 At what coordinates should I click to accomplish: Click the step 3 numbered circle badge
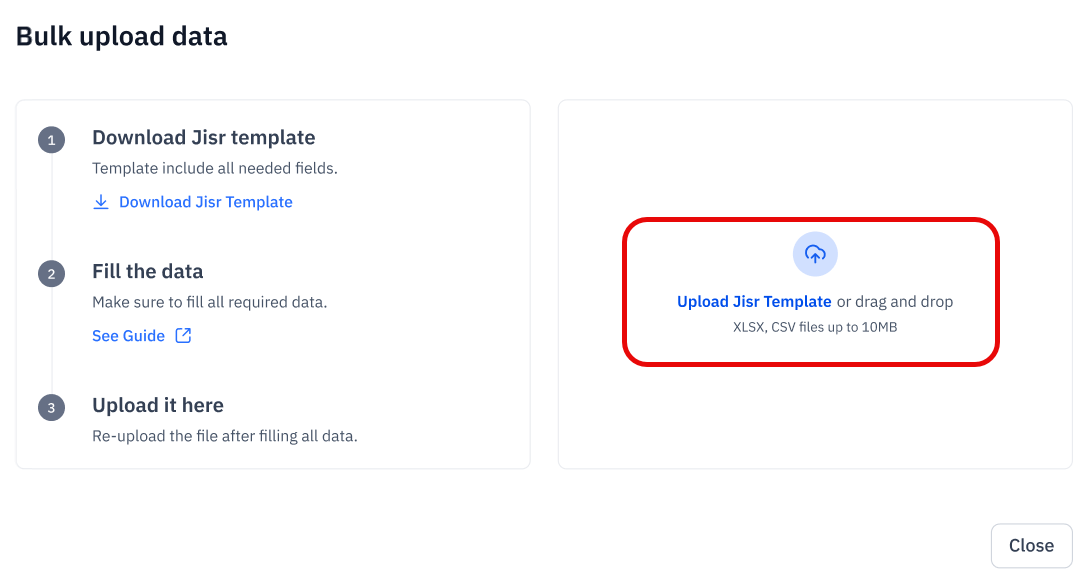click(x=51, y=408)
